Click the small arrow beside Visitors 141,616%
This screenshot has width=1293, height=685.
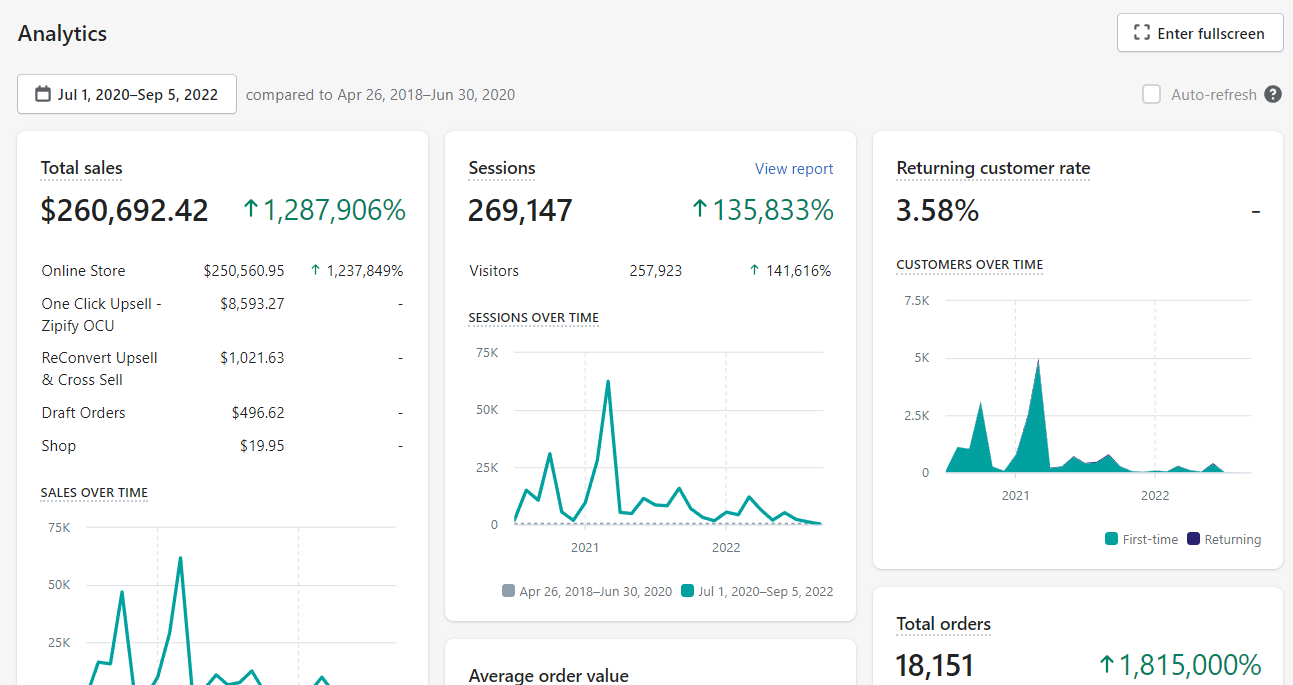pyautogui.click(x=754, y=270)
